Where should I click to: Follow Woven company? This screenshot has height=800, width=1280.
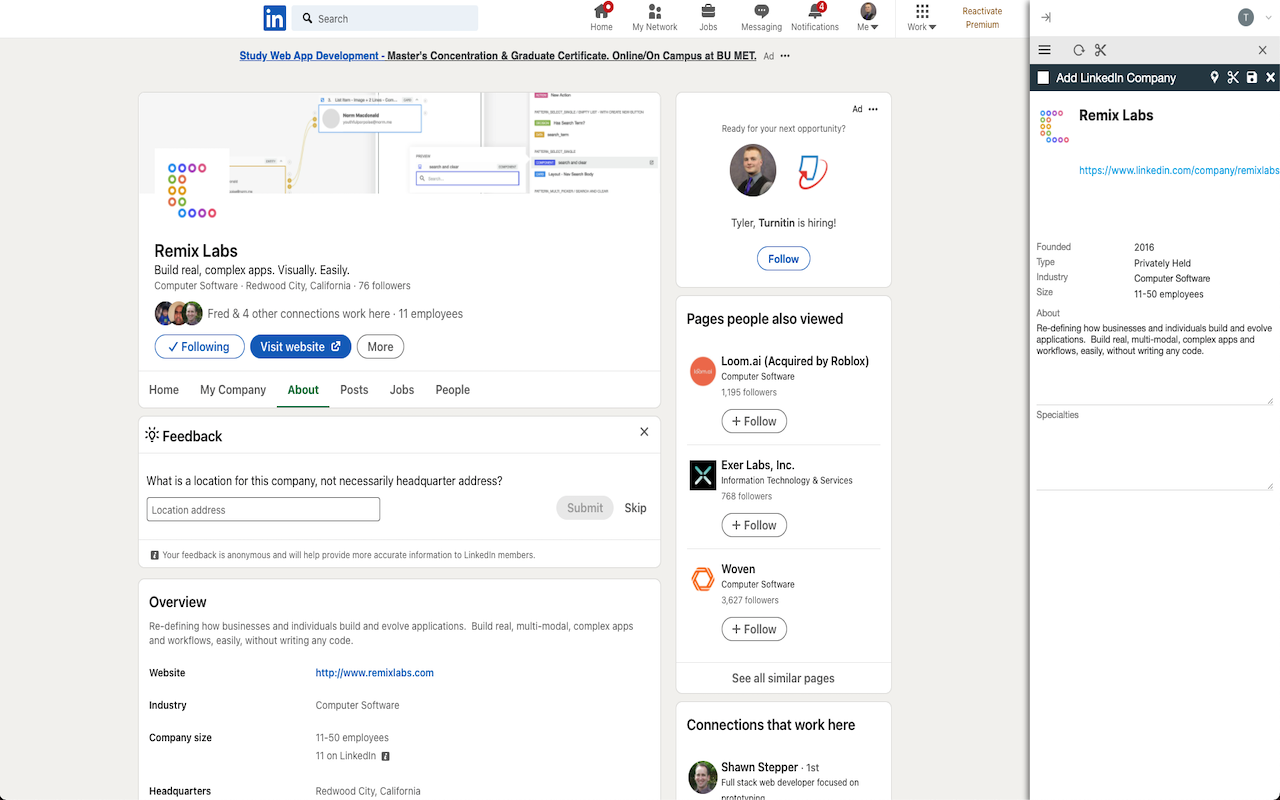tap(754, 629)
